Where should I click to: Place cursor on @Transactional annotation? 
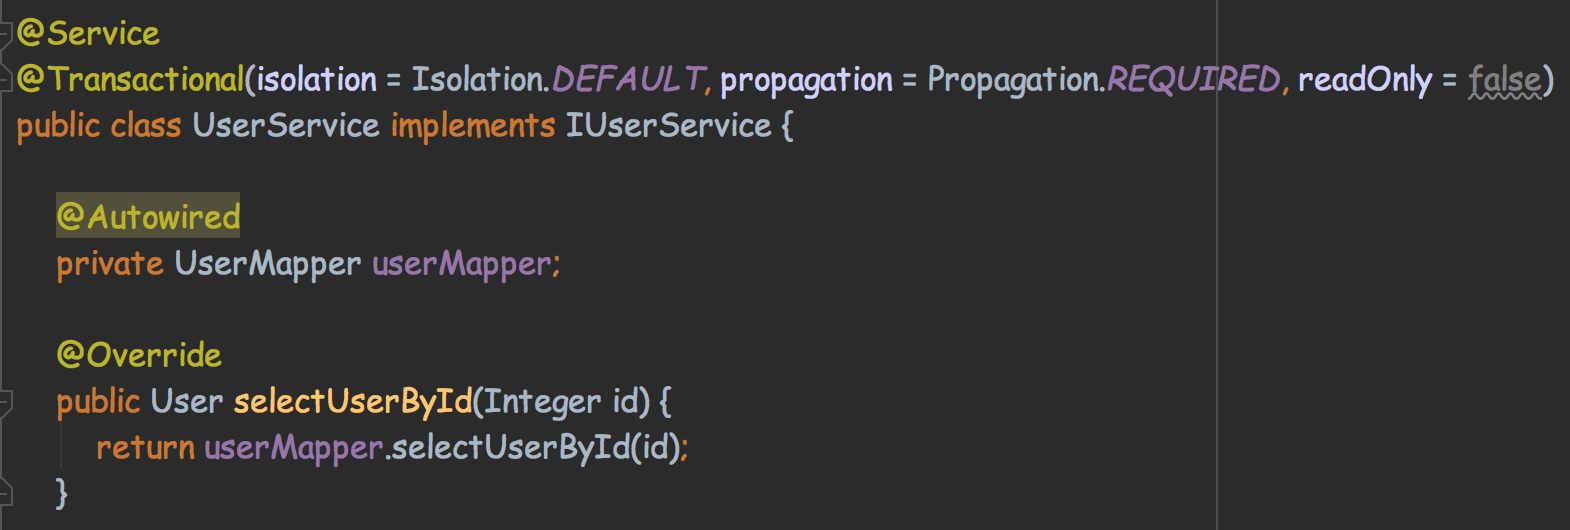pyautogui.click(x=131, y=79)
